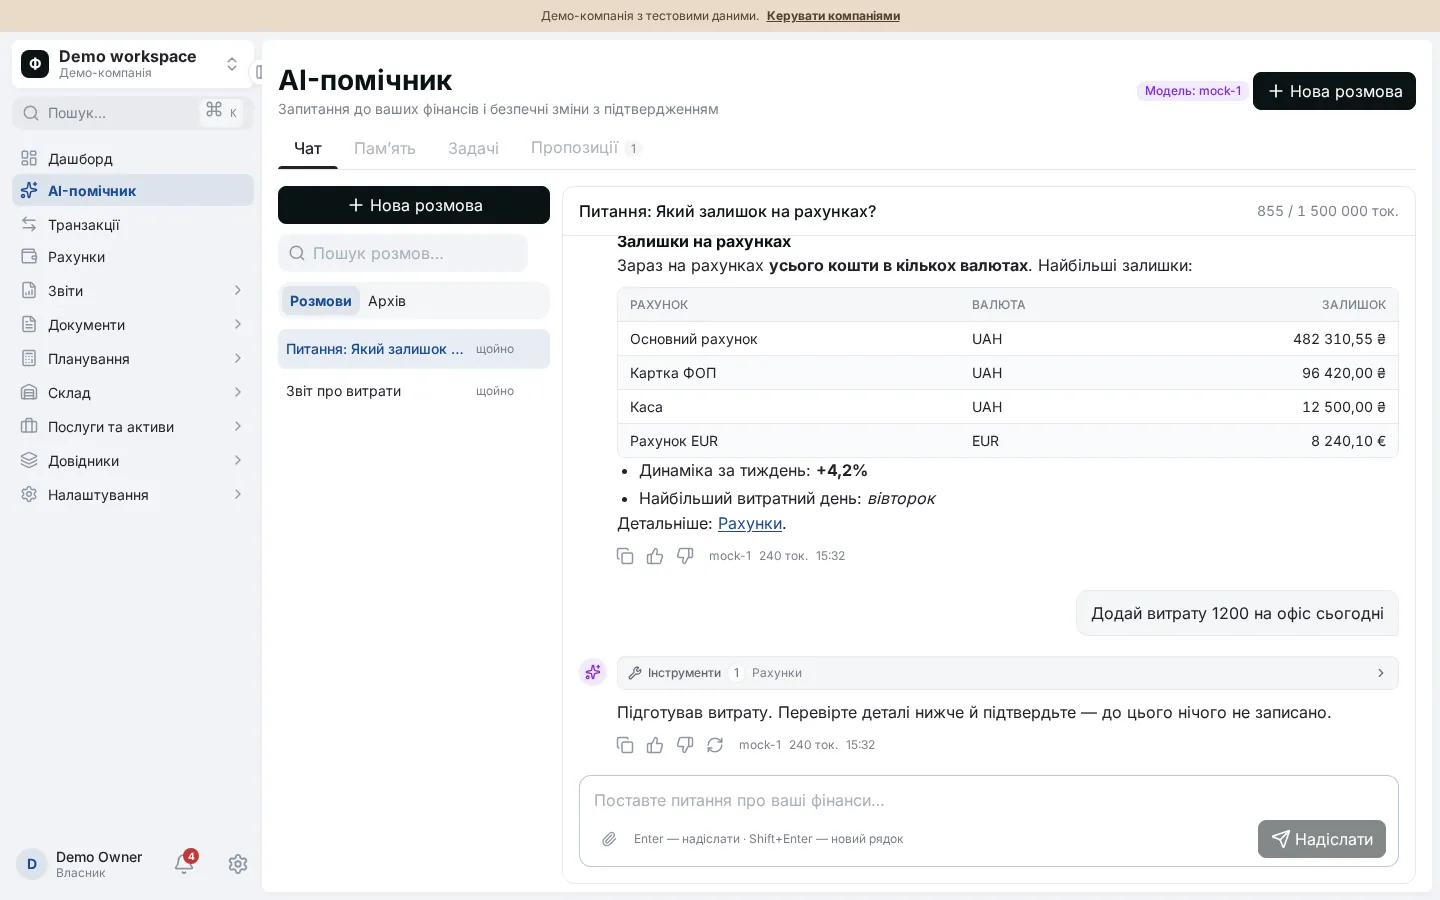Viewport: 1440px width, 900px height.
Task: Go to Транзакції in sidebar
Action: pyautogui.click(x=133, y=225)
